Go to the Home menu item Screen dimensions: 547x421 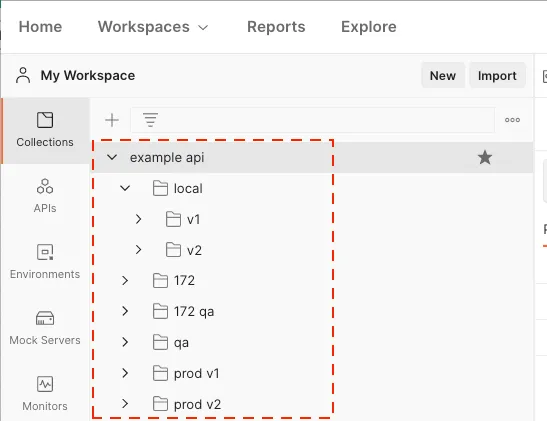coord(40,27)
